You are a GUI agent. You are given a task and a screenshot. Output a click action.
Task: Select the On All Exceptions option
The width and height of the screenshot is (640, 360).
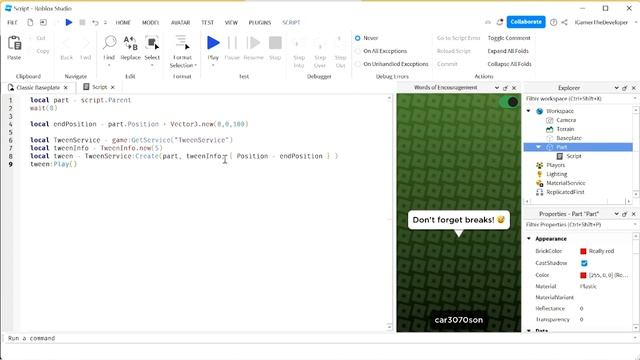[x=358, y=51]
